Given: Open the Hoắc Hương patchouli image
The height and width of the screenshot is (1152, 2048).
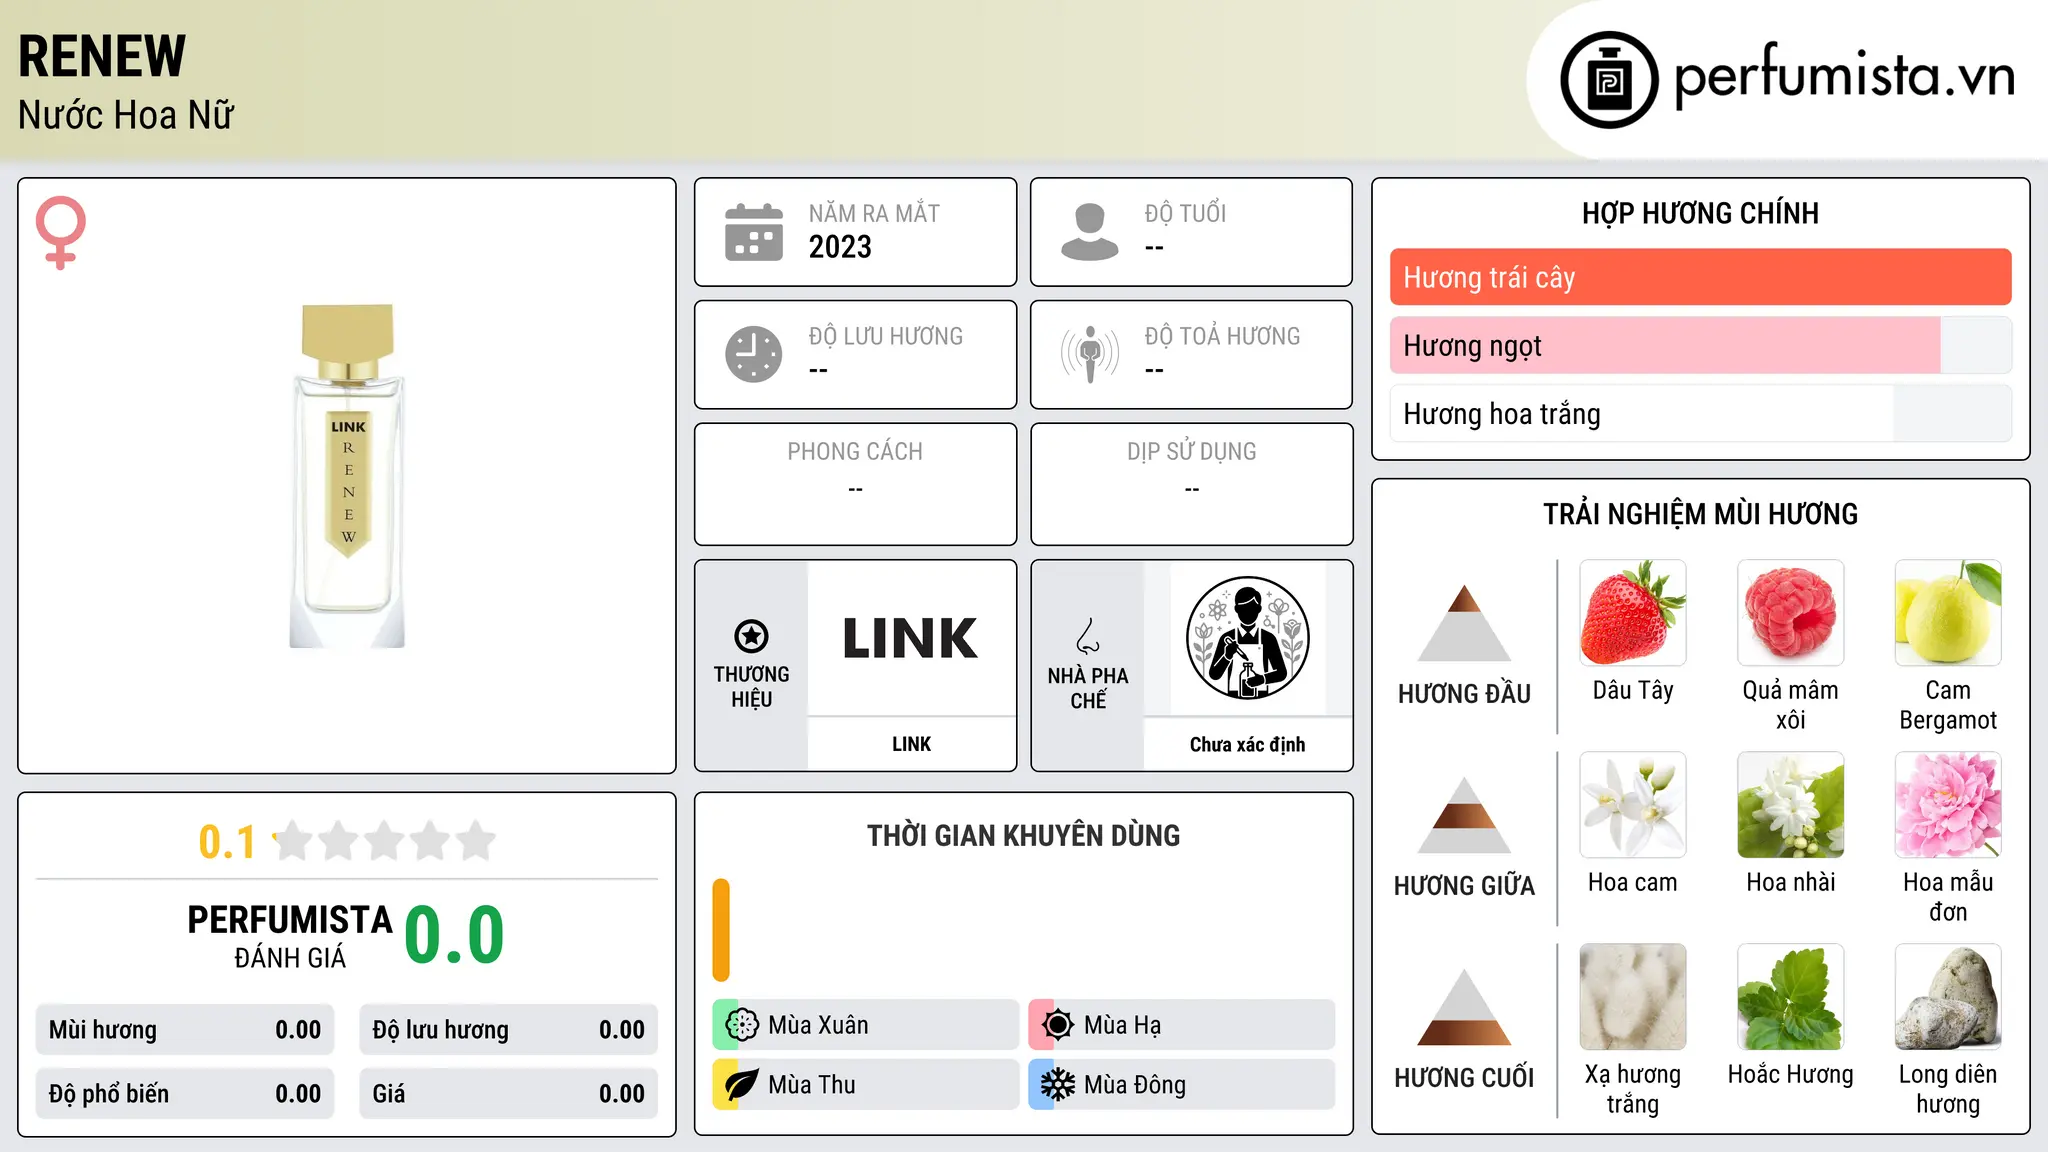Looking at the screenshot, I should click(1791, 997).
